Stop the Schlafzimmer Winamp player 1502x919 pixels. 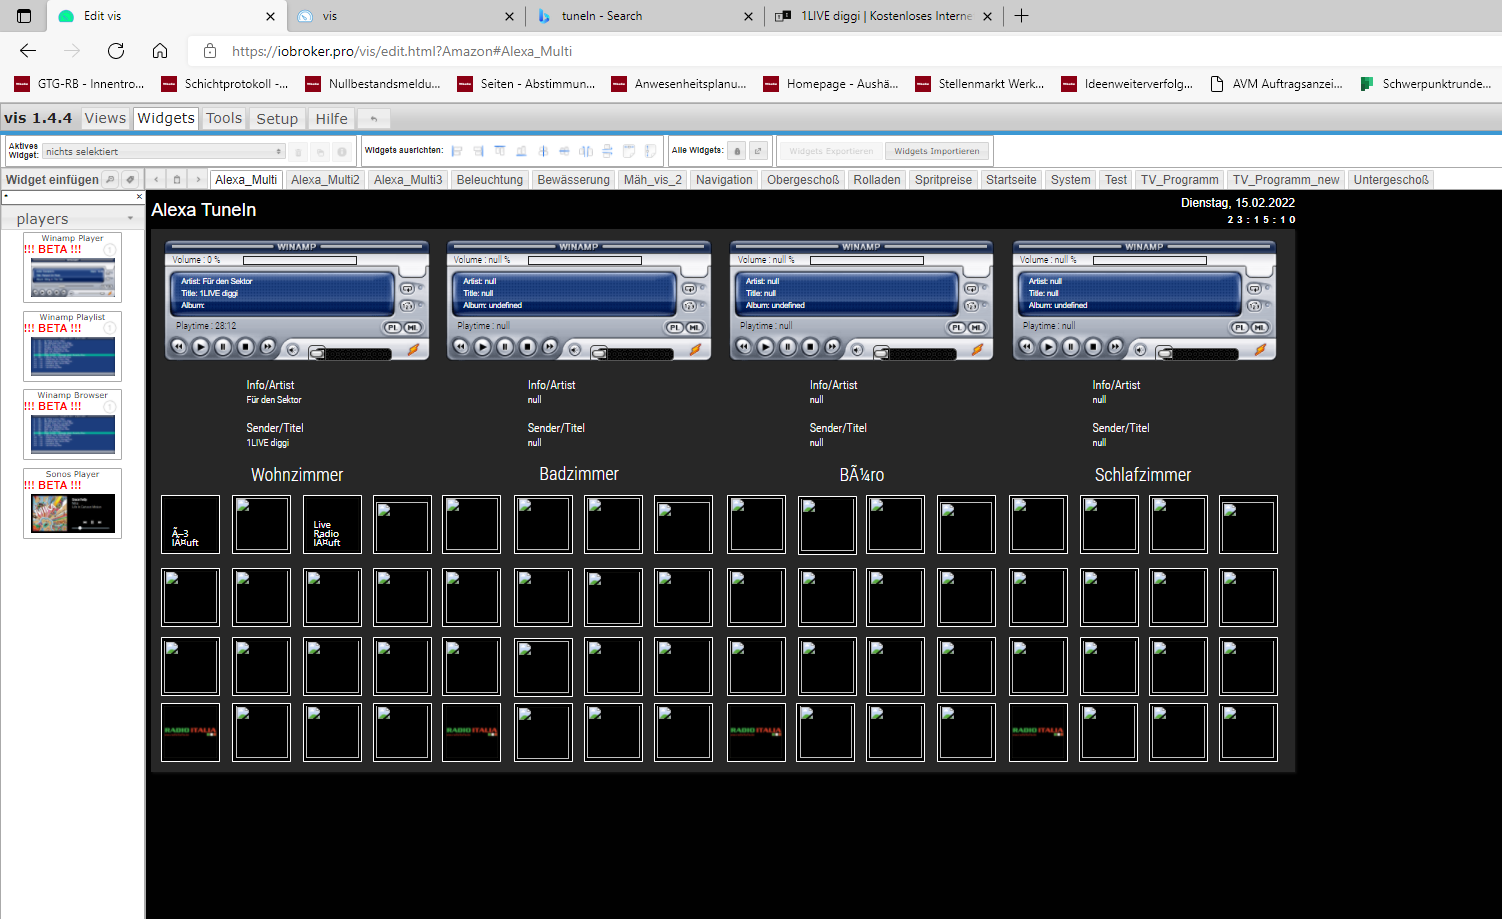click(x=1093, y=347)
